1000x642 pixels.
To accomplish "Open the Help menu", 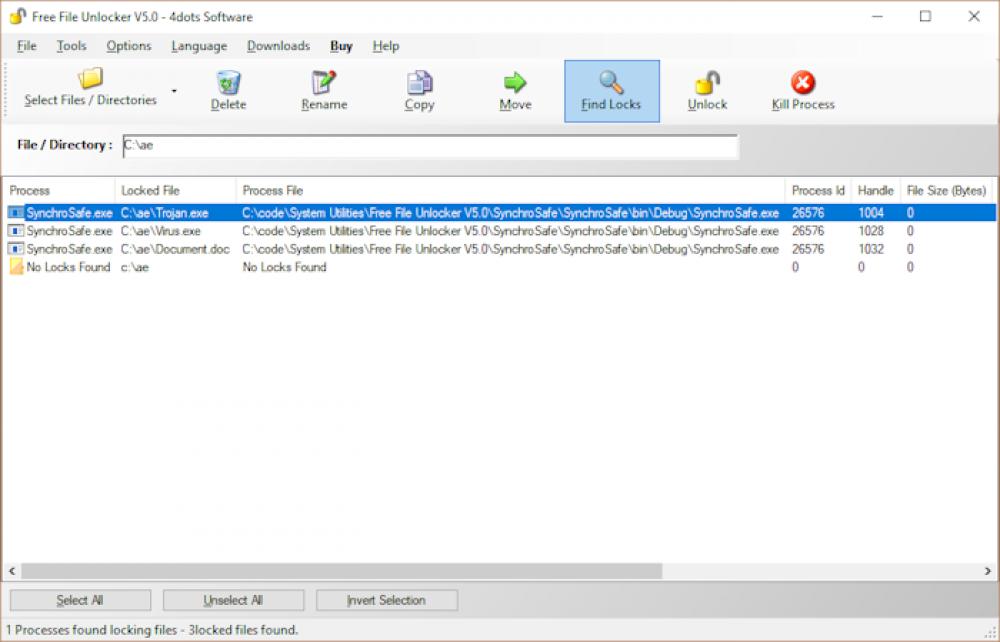I will 384,46.
